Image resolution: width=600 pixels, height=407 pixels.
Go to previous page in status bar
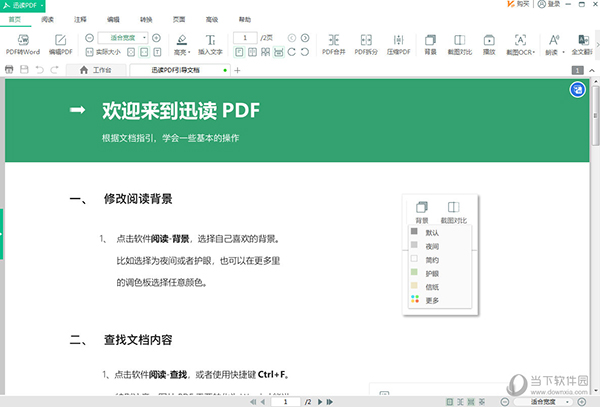click(263, 402)
